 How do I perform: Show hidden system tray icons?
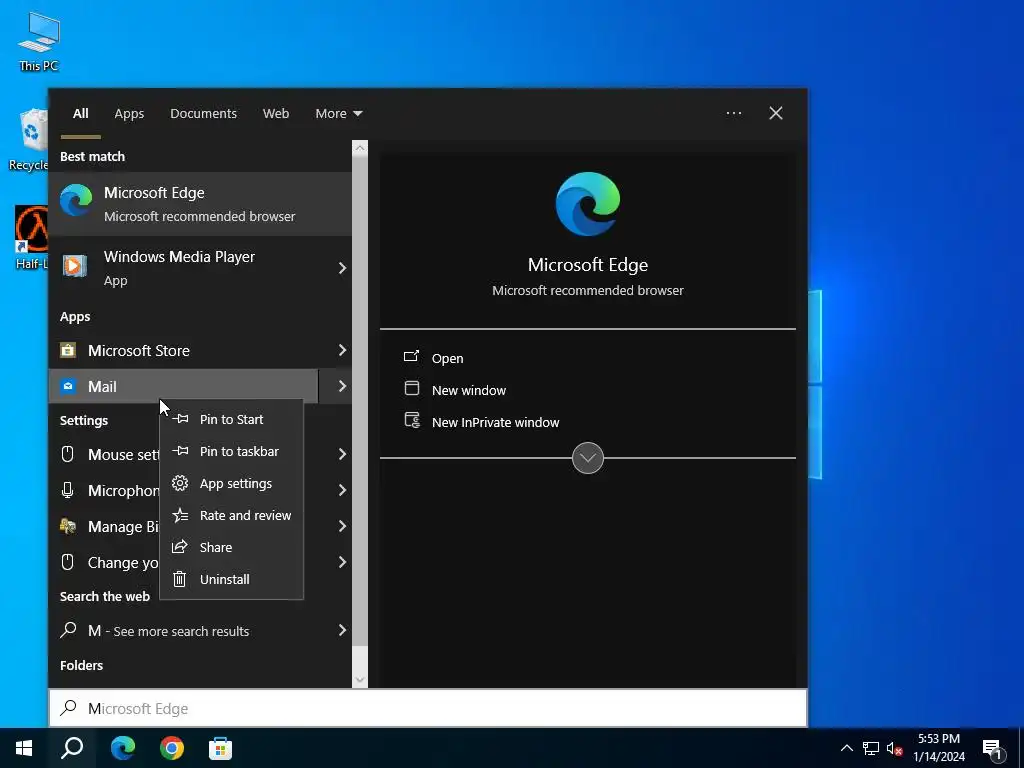tap(846, 748)
